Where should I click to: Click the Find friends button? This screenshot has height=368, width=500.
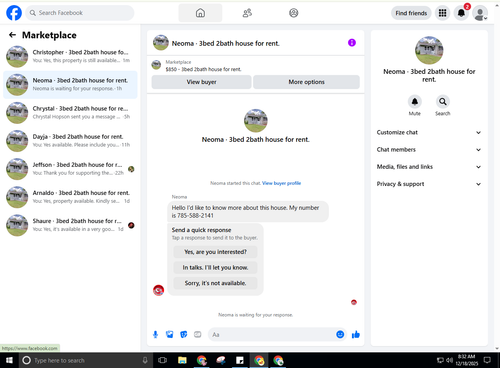tap(411, 13)
